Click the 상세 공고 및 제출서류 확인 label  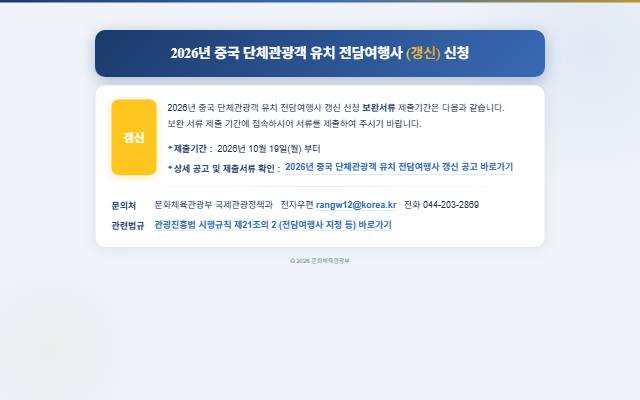pos(224,169)
